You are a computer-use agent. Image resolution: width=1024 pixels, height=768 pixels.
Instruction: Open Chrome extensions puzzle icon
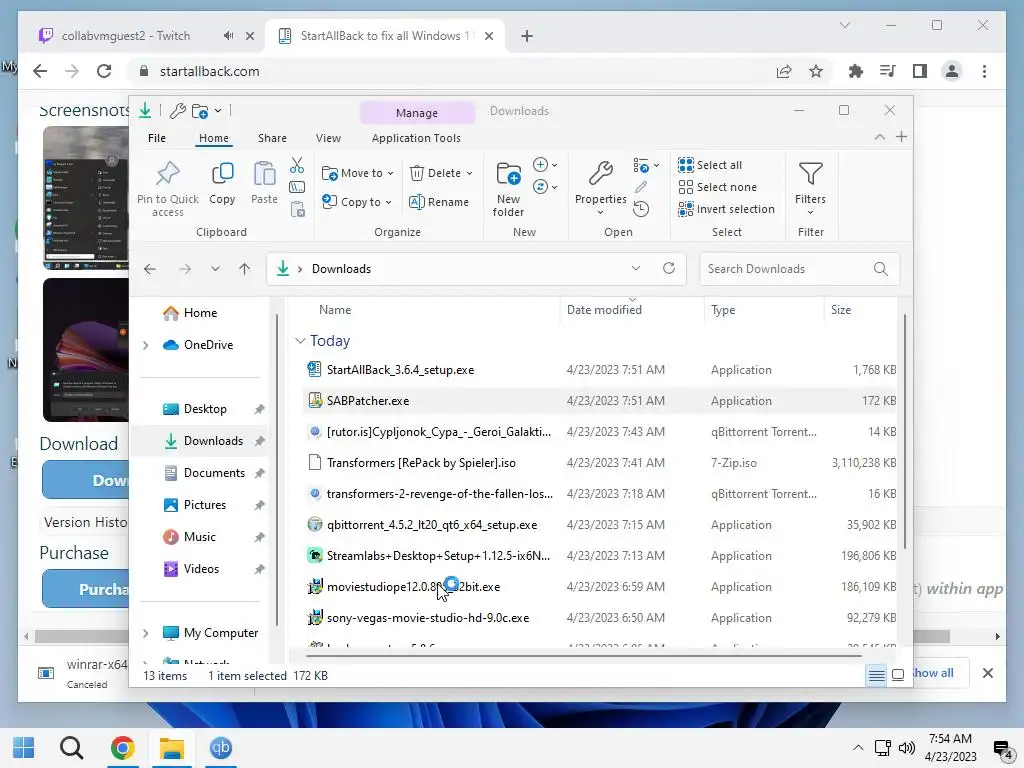pos(855,71)
